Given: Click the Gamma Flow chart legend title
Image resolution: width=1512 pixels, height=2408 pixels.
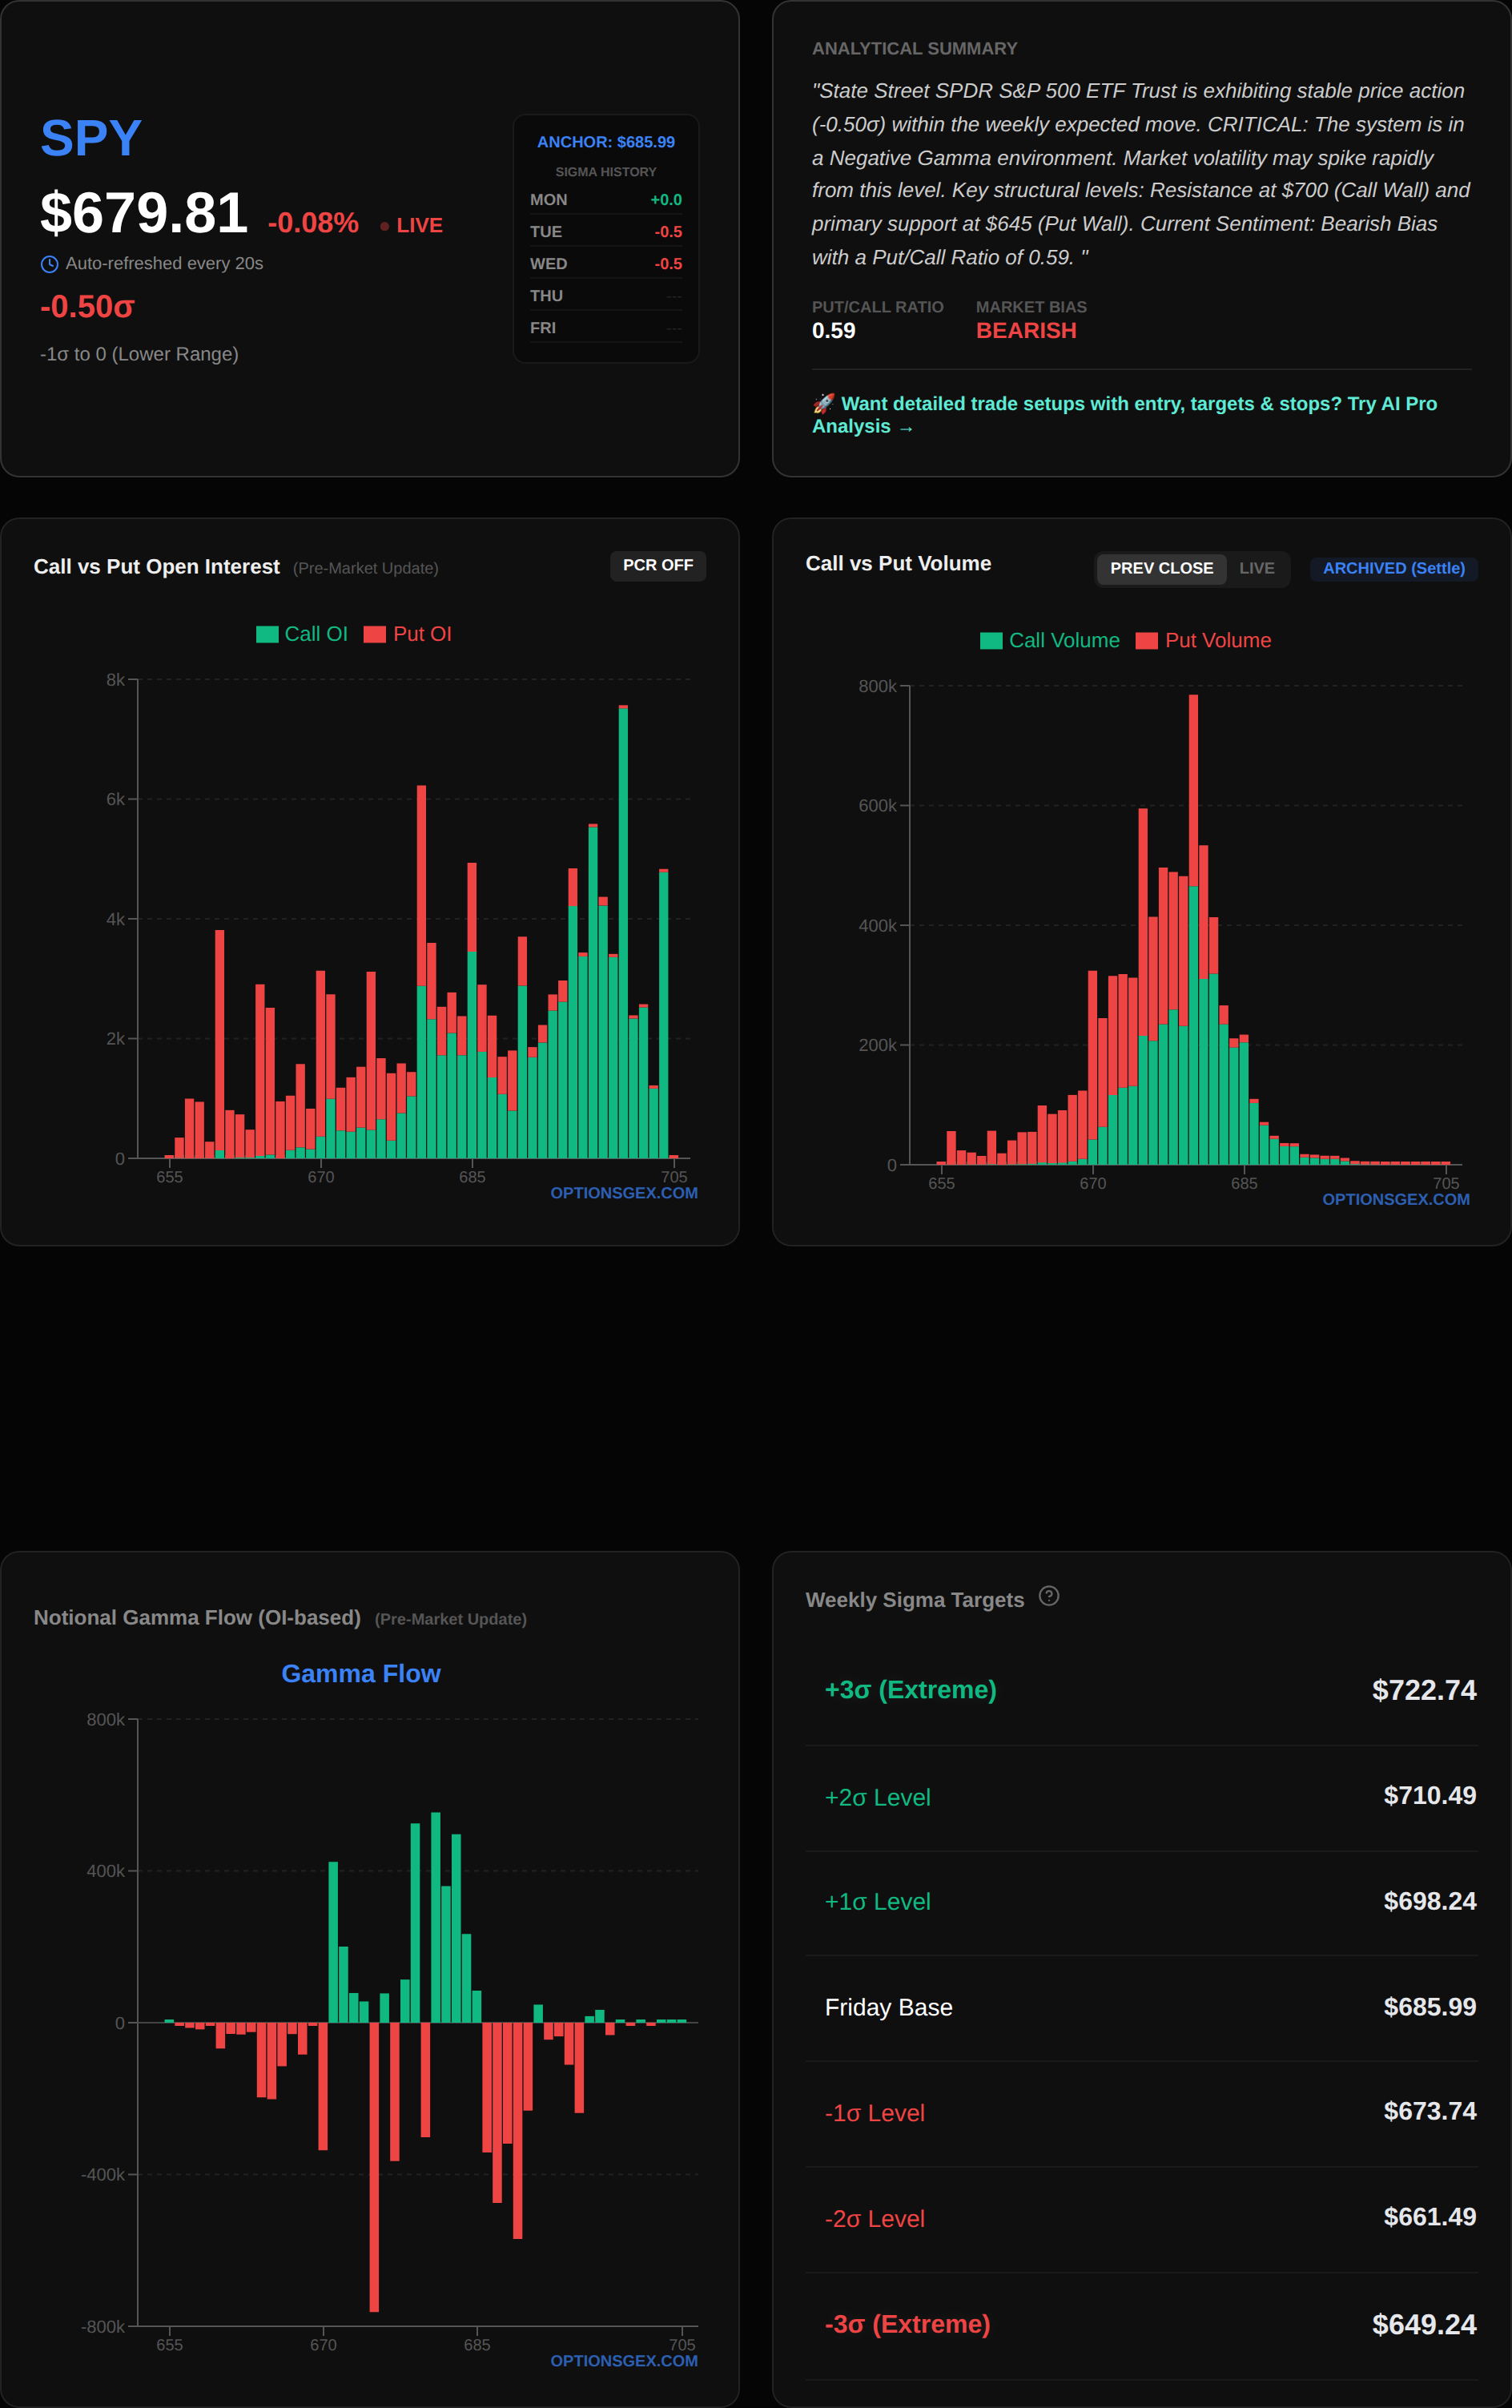Looking at the screenshot, I should (x=360, y=1673).
